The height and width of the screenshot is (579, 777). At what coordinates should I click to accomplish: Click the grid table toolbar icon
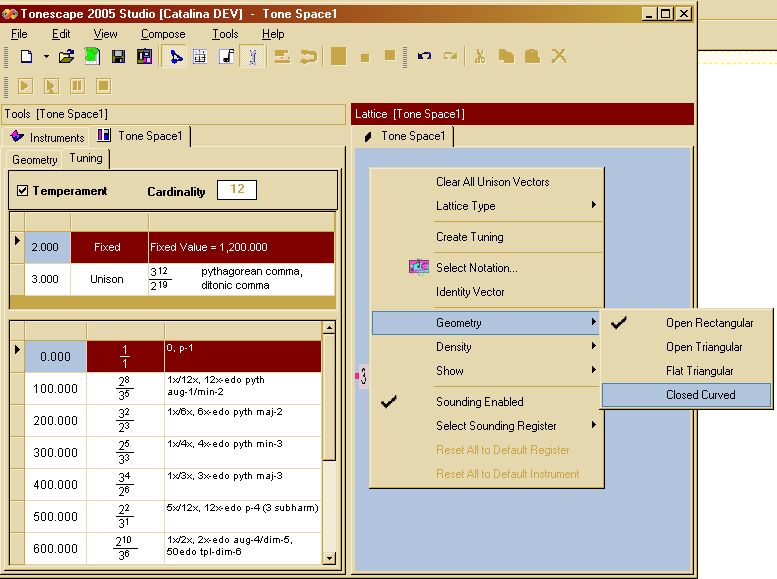200,57
